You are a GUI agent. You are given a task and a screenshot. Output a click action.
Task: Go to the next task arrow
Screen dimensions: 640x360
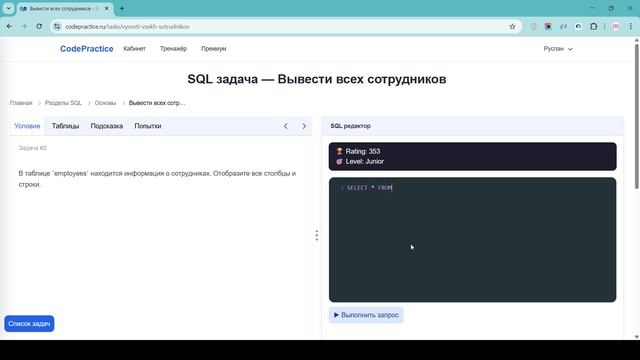304,126
